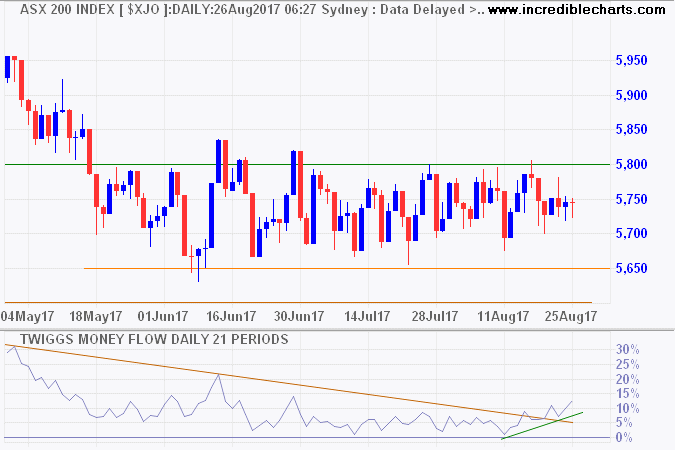Screen dimensions: 675x450
Task: Select the 5,900 price axis label
Action: (x=632, y=95)
